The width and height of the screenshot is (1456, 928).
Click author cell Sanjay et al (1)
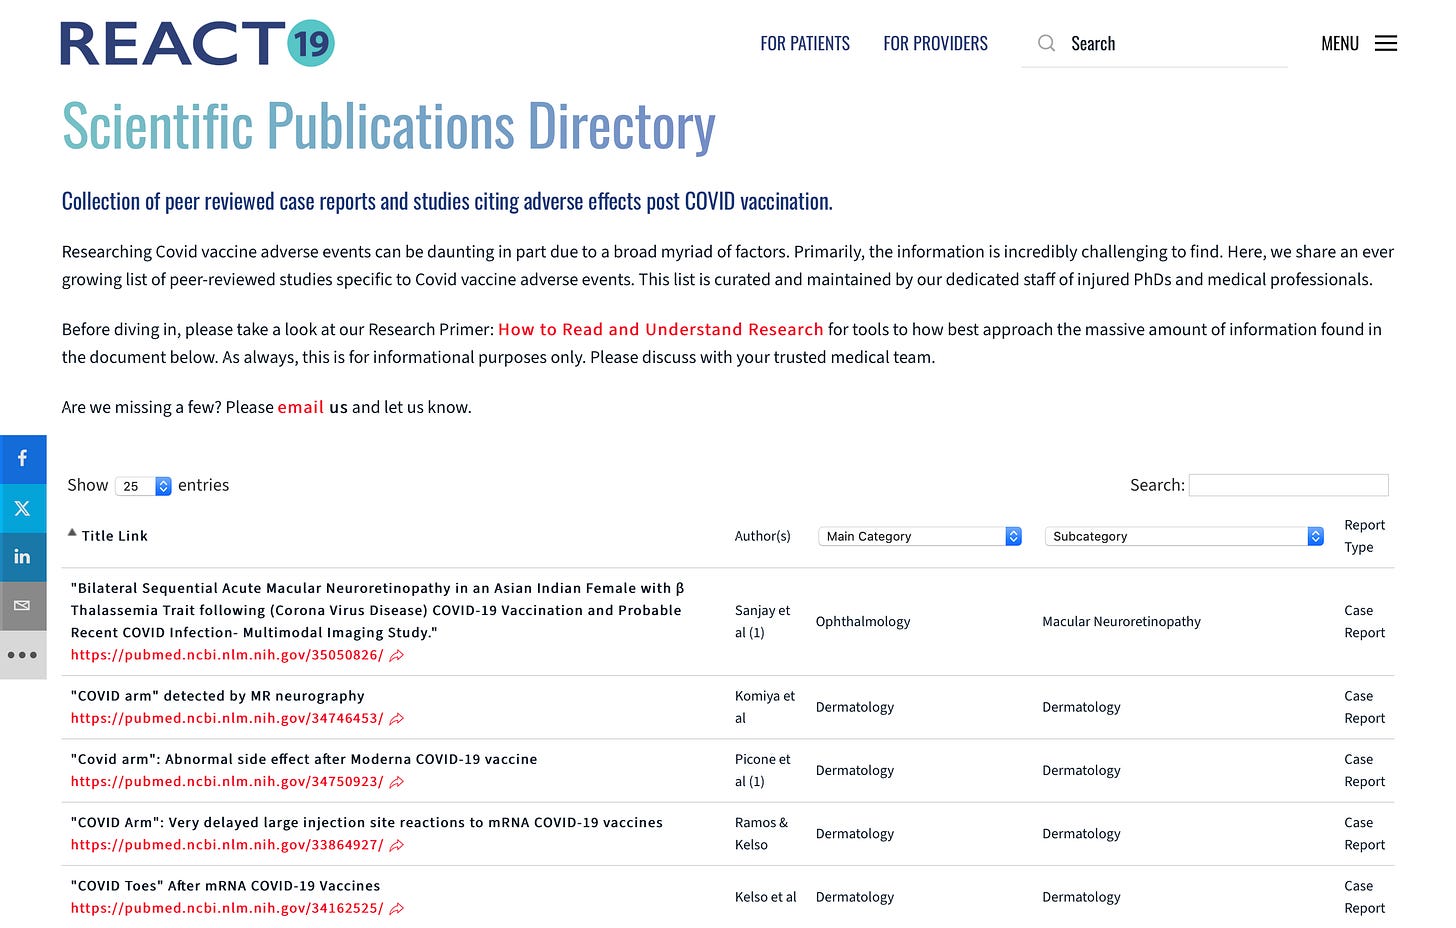[763, 621]
